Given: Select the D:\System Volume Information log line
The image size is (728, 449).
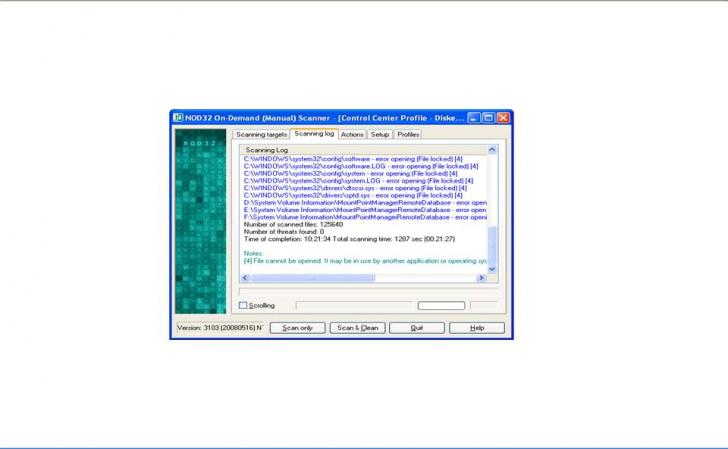Looking at the screenshot, I should pos(365,203).
